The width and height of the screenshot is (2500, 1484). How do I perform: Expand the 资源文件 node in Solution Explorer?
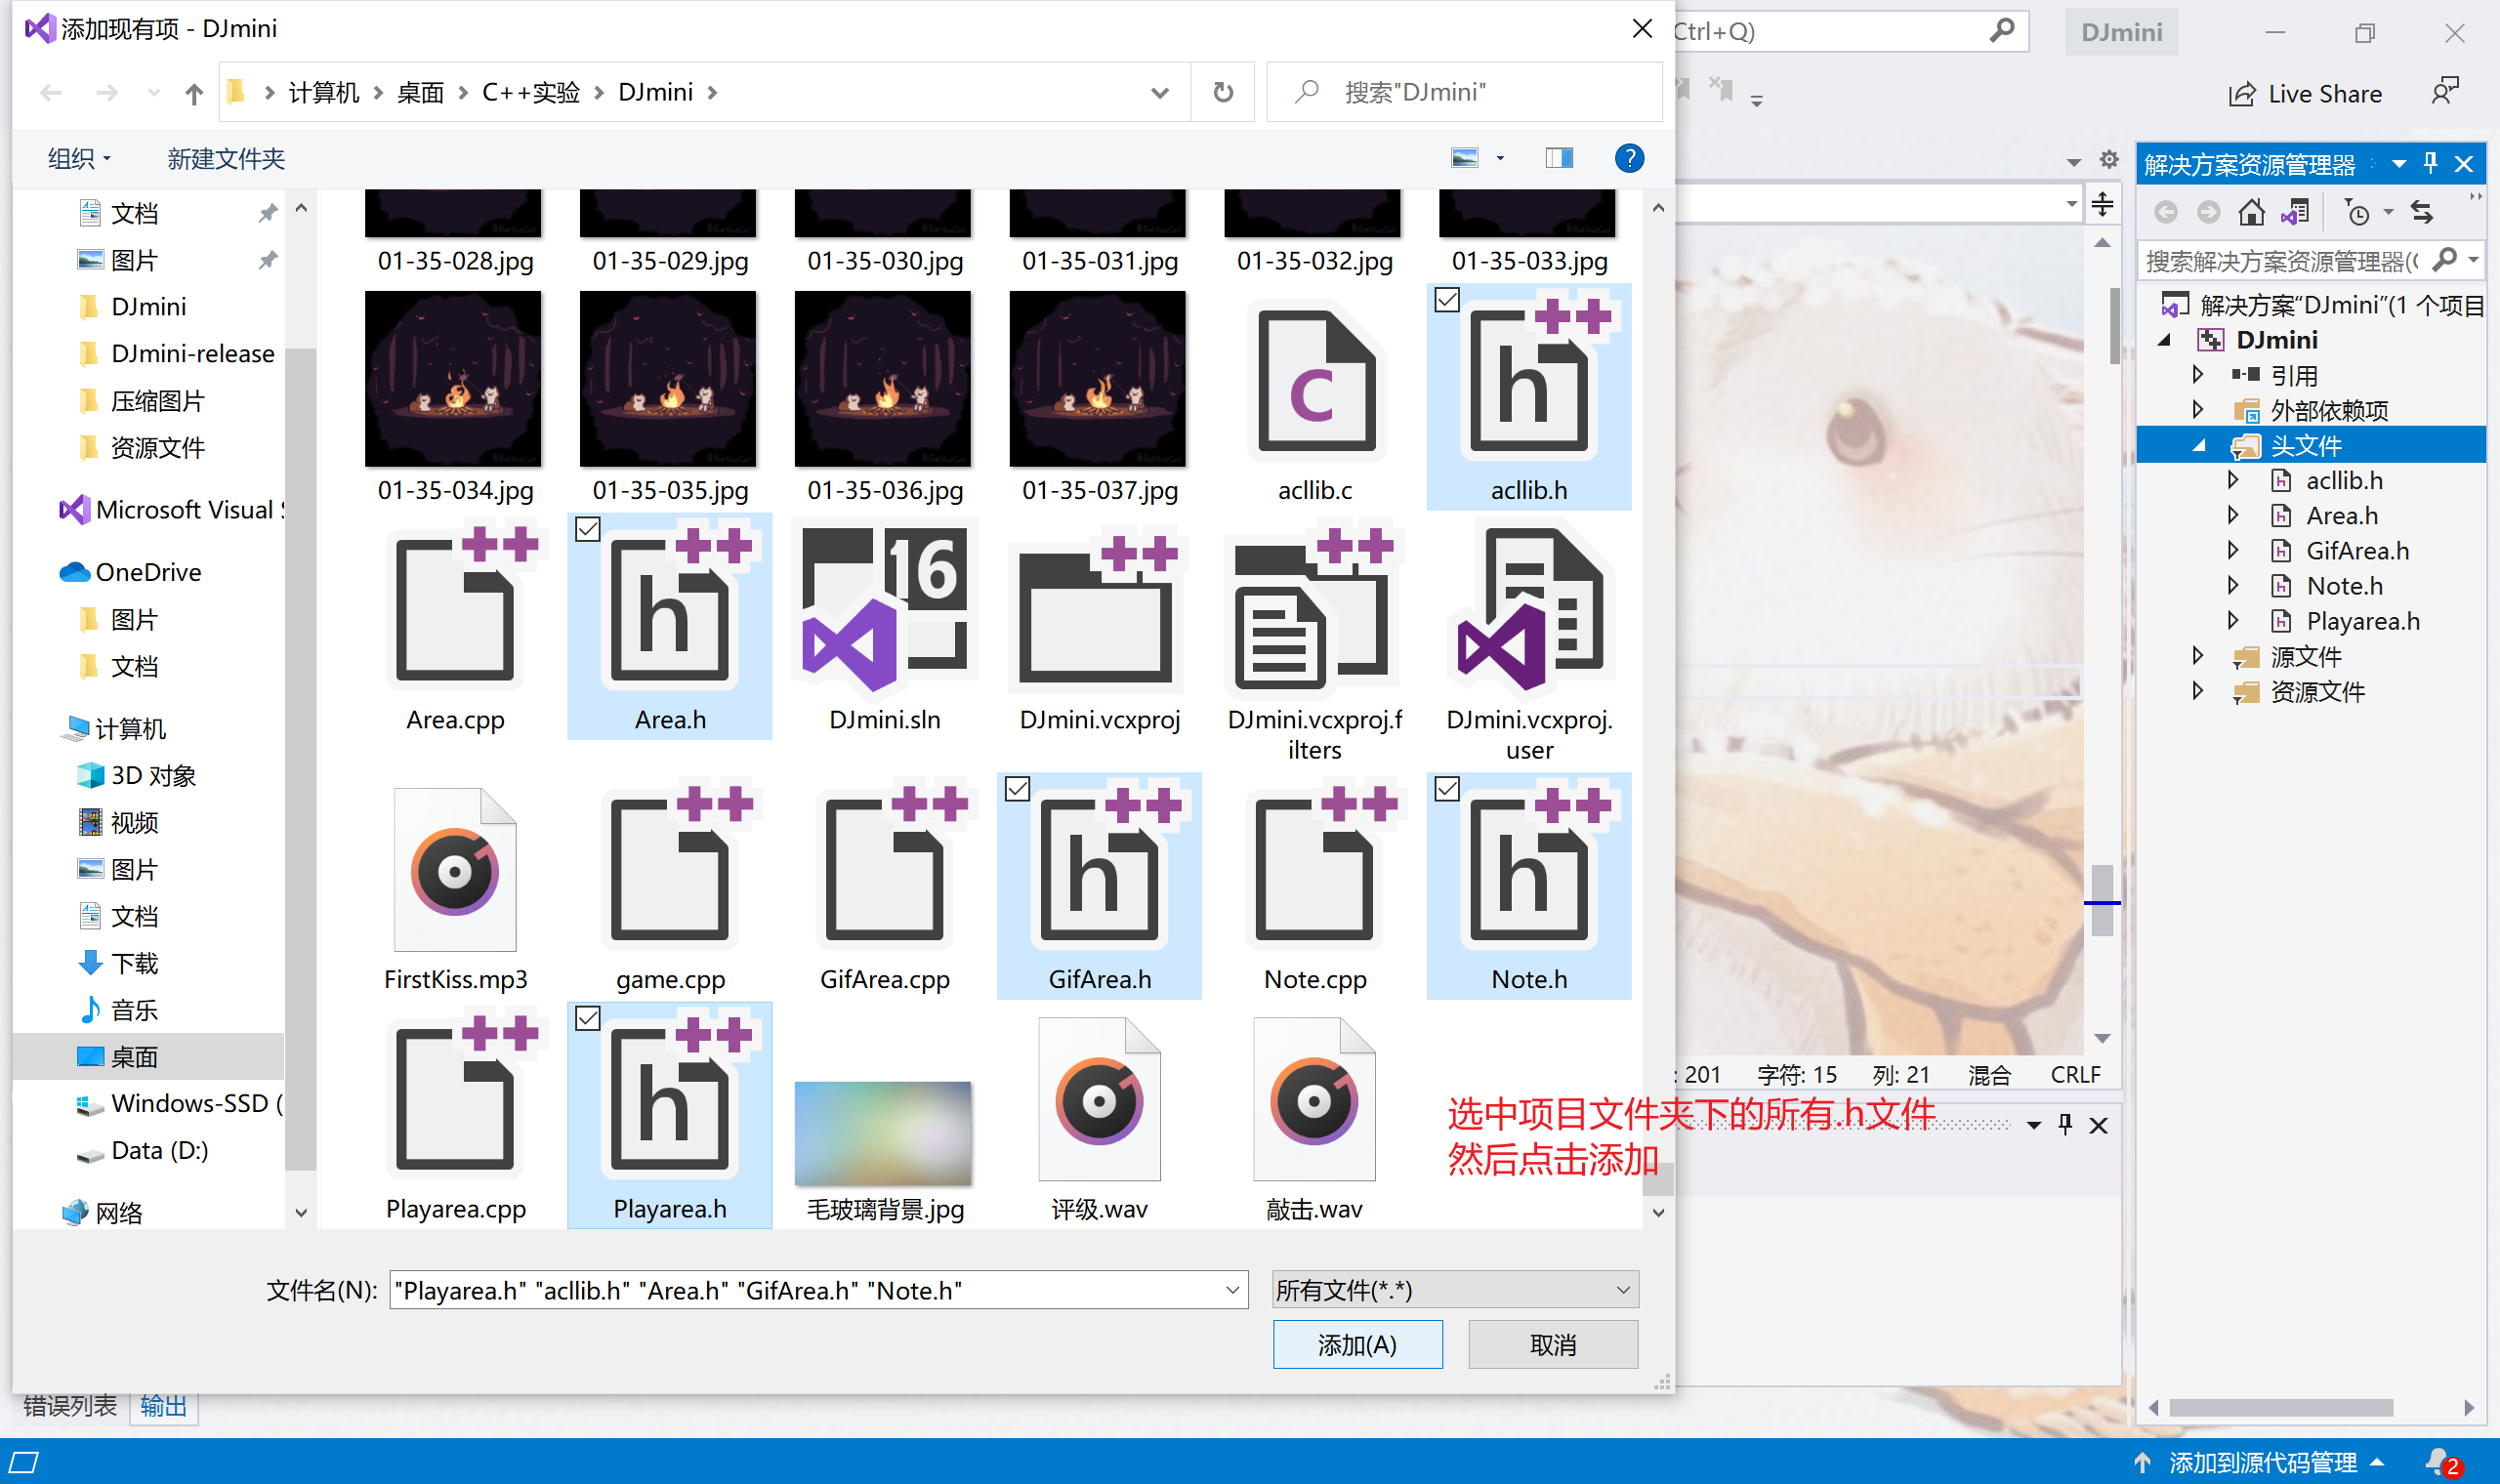pyautogui.click(x=2197, y=691)
